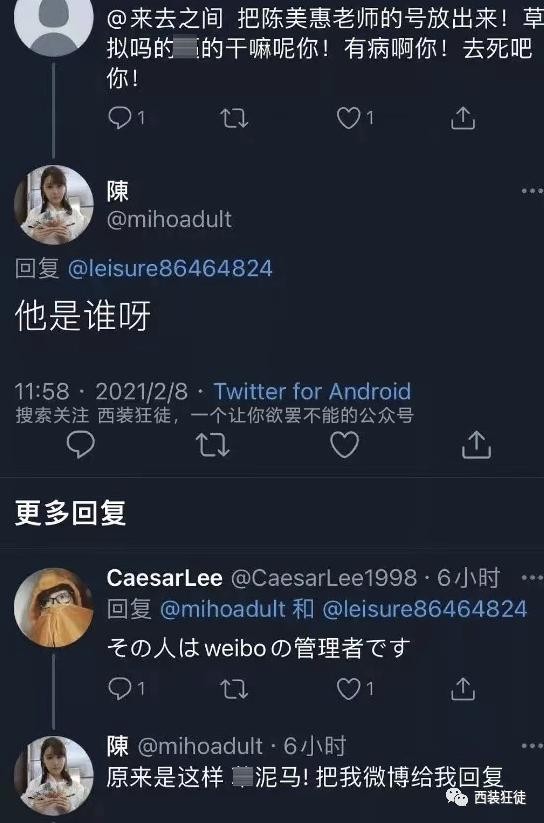Retweet the main tweet 他是谁呀

click(213, 445)
